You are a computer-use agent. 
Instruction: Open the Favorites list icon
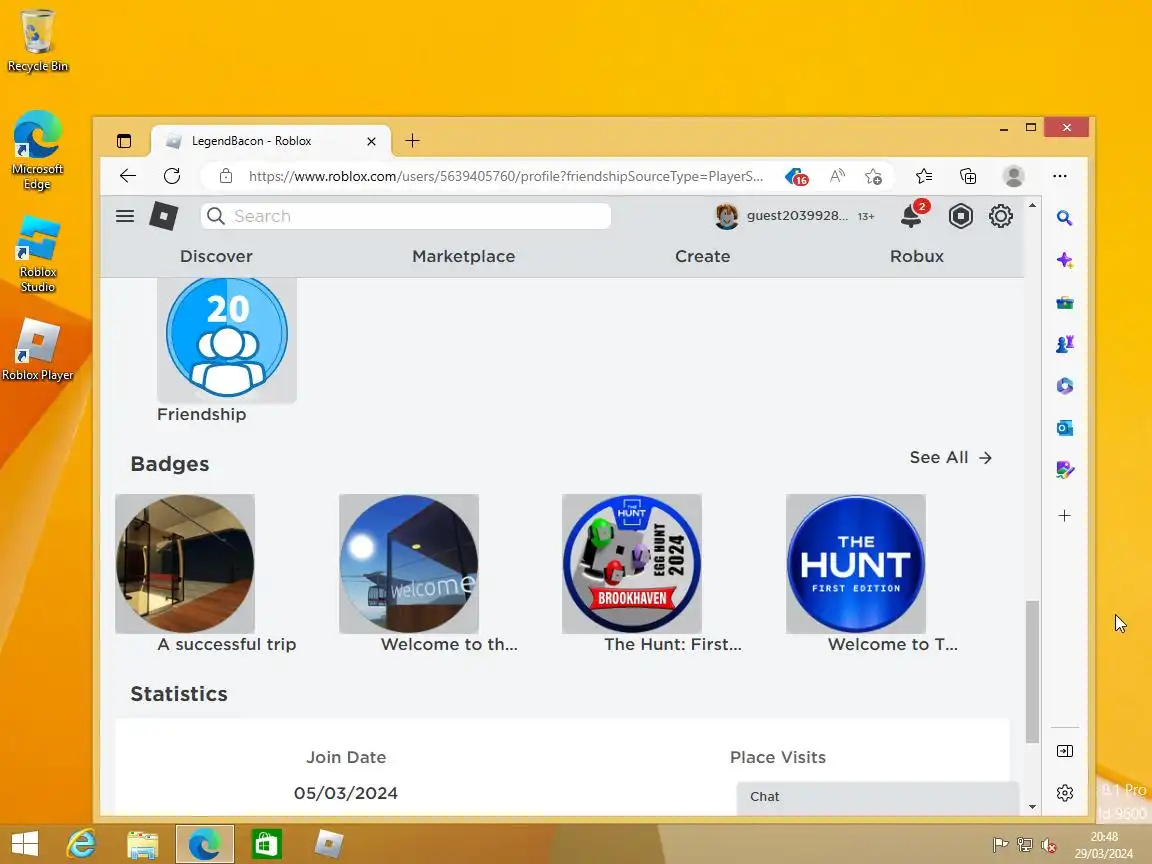click(924, 176)
